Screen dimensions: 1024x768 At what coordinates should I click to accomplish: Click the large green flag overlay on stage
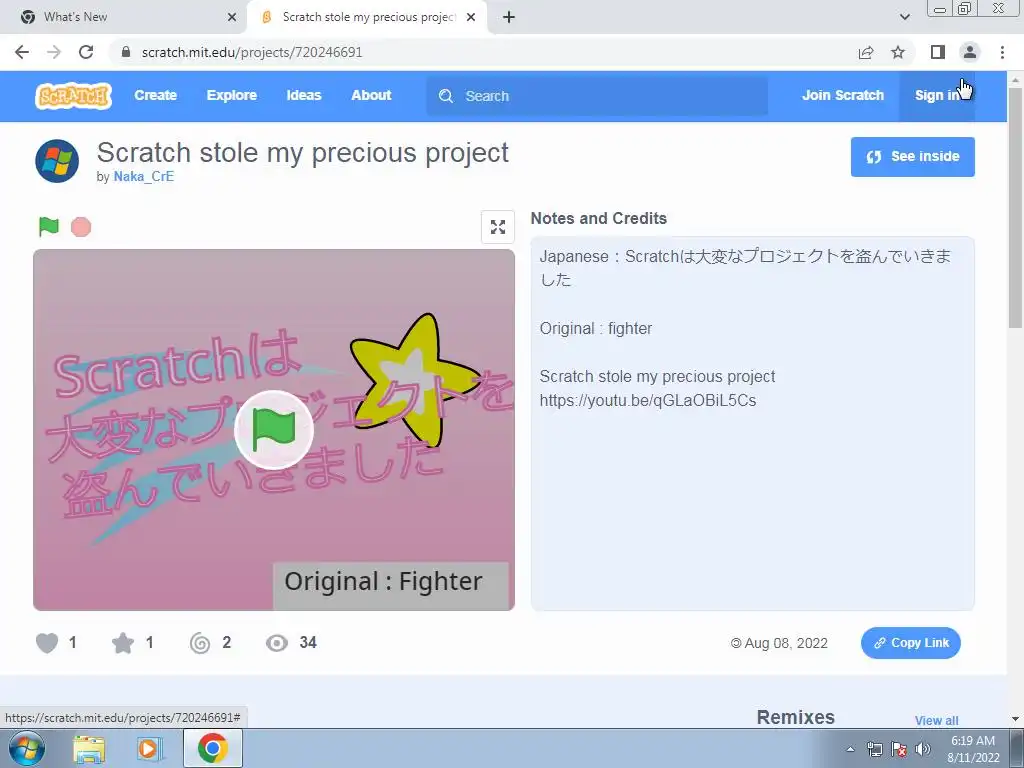(x=274, y=430)
